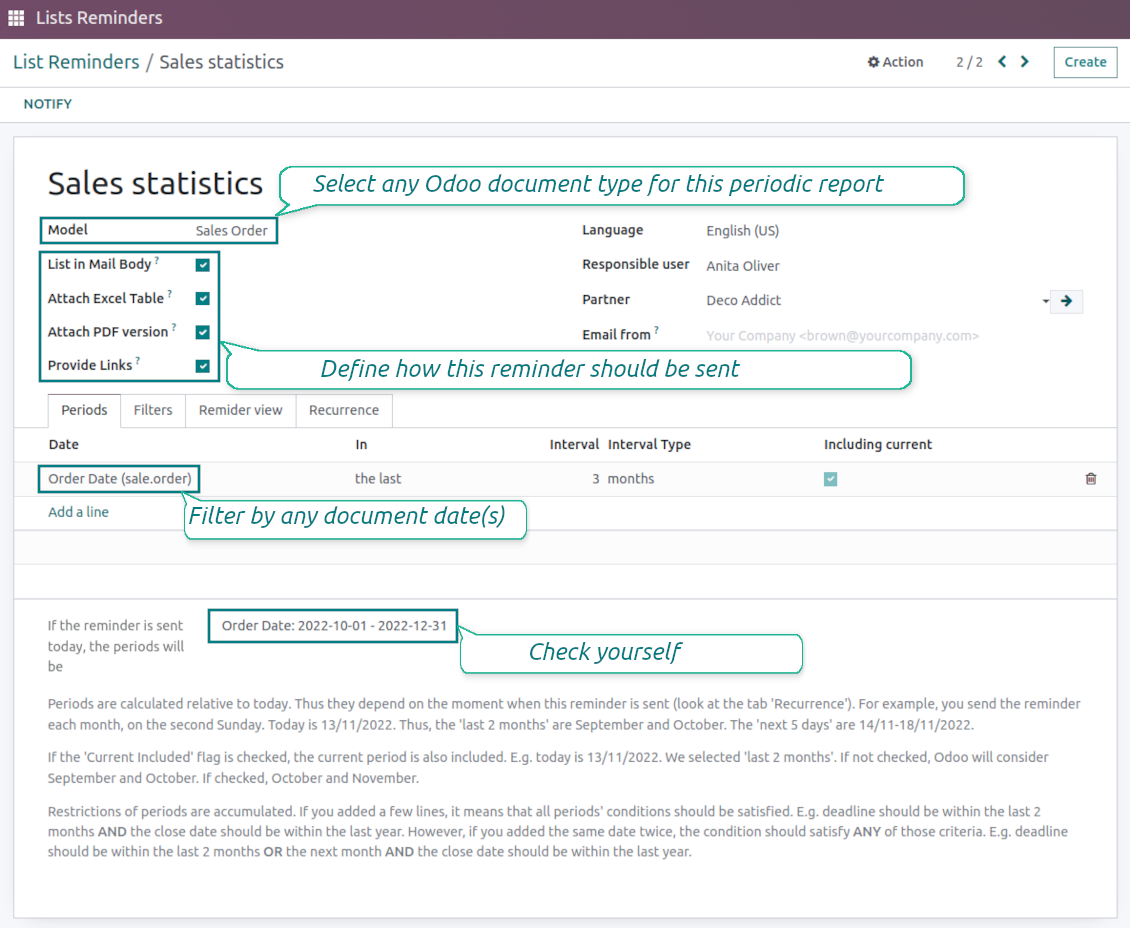Click the Action gear menu

895,62
